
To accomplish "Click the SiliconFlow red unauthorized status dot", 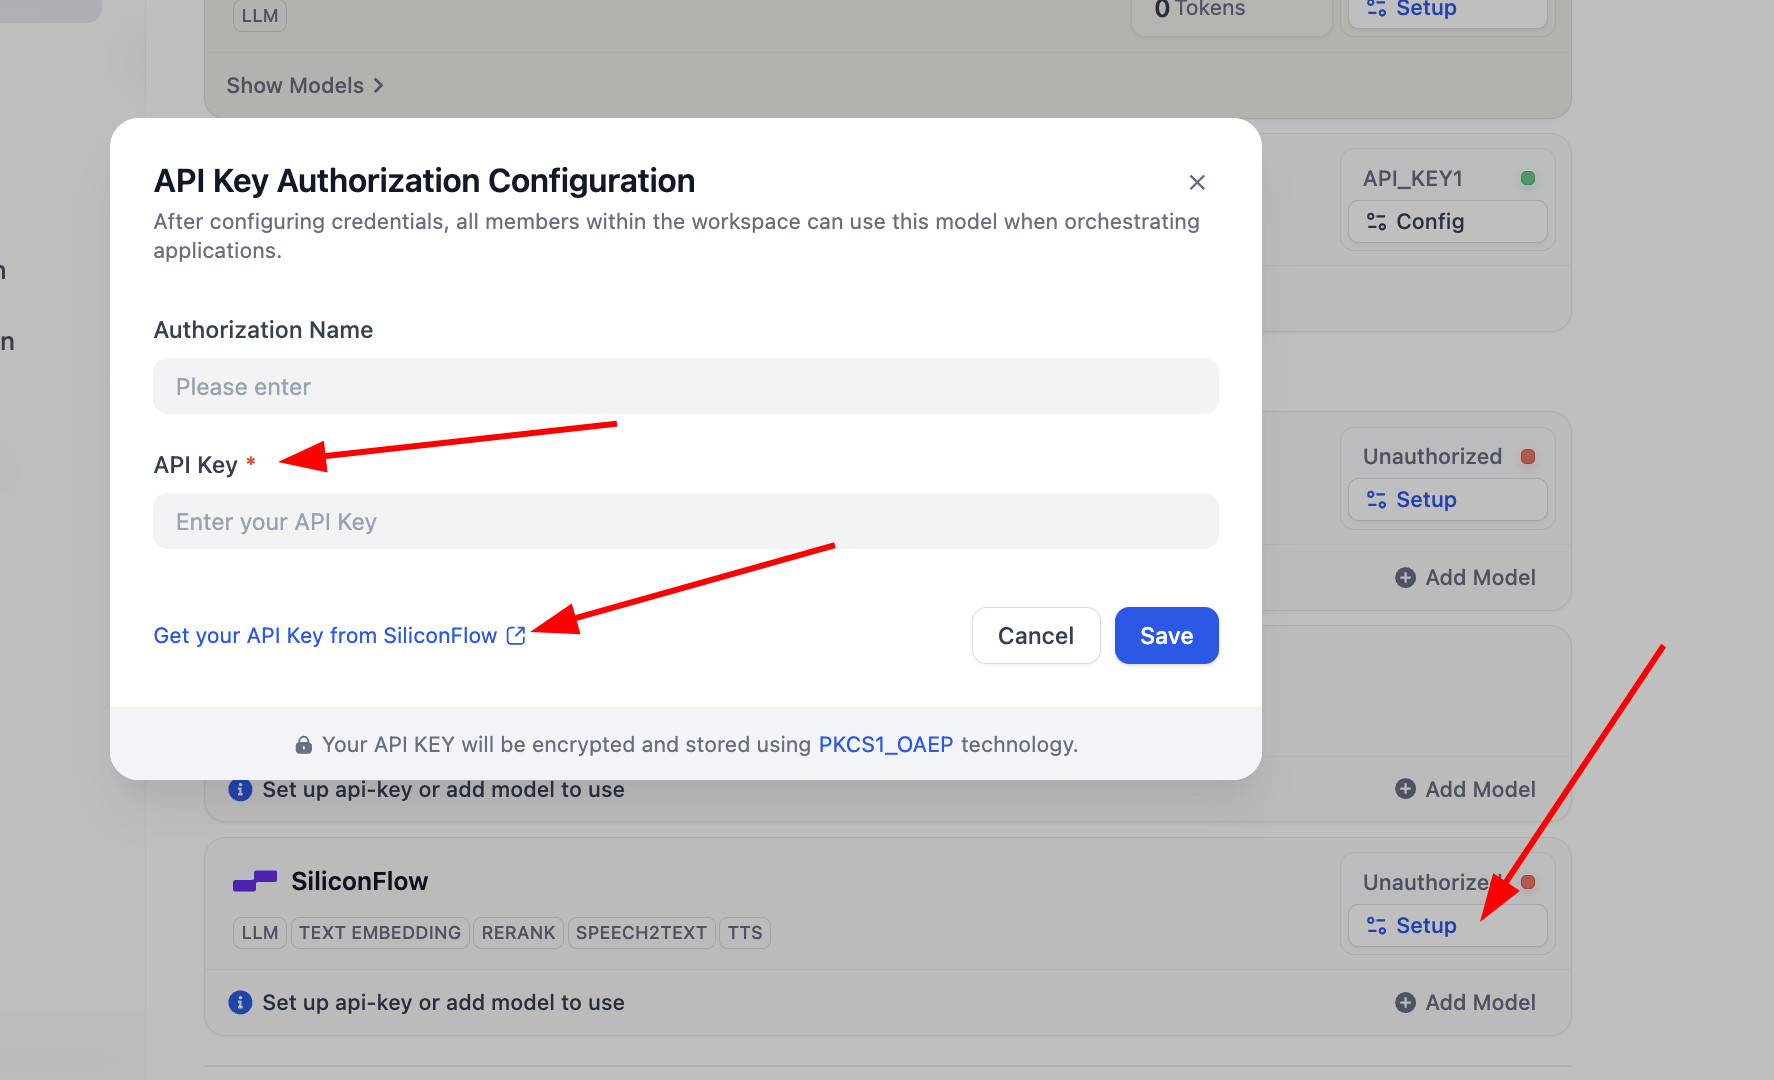I will coord(1528,882).
